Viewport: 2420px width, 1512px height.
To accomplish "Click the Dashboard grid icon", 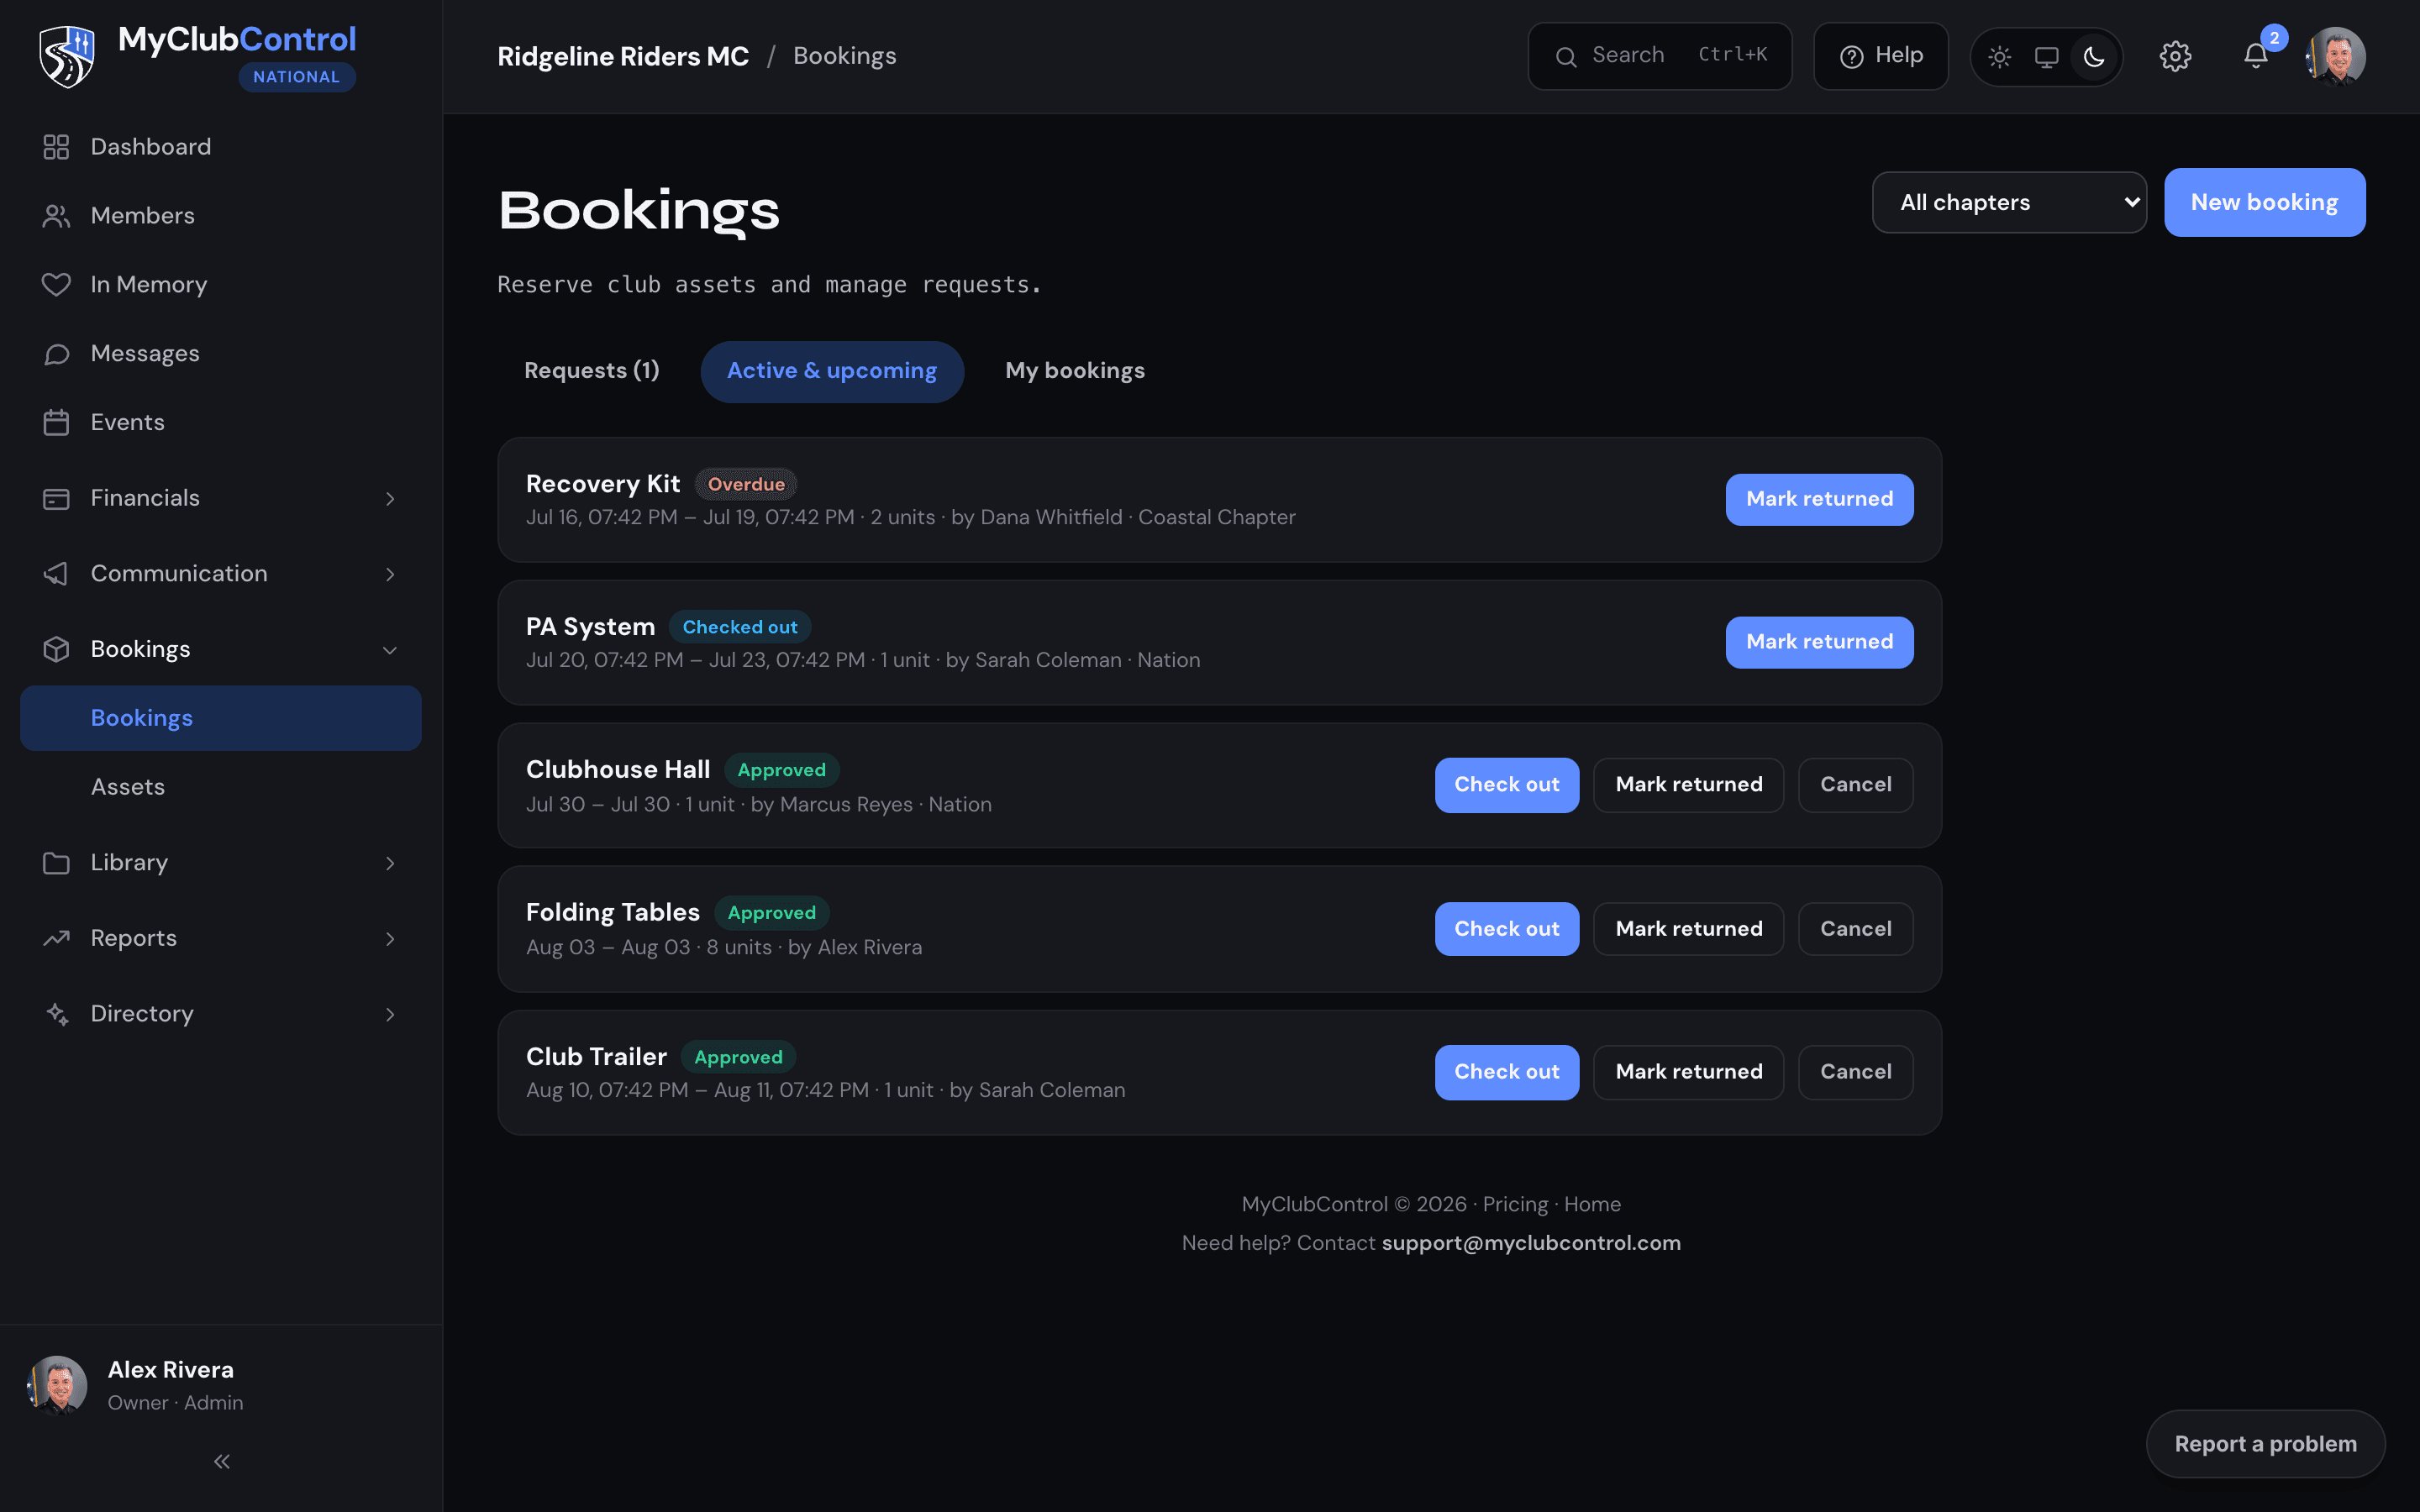I will pos(56,147).
